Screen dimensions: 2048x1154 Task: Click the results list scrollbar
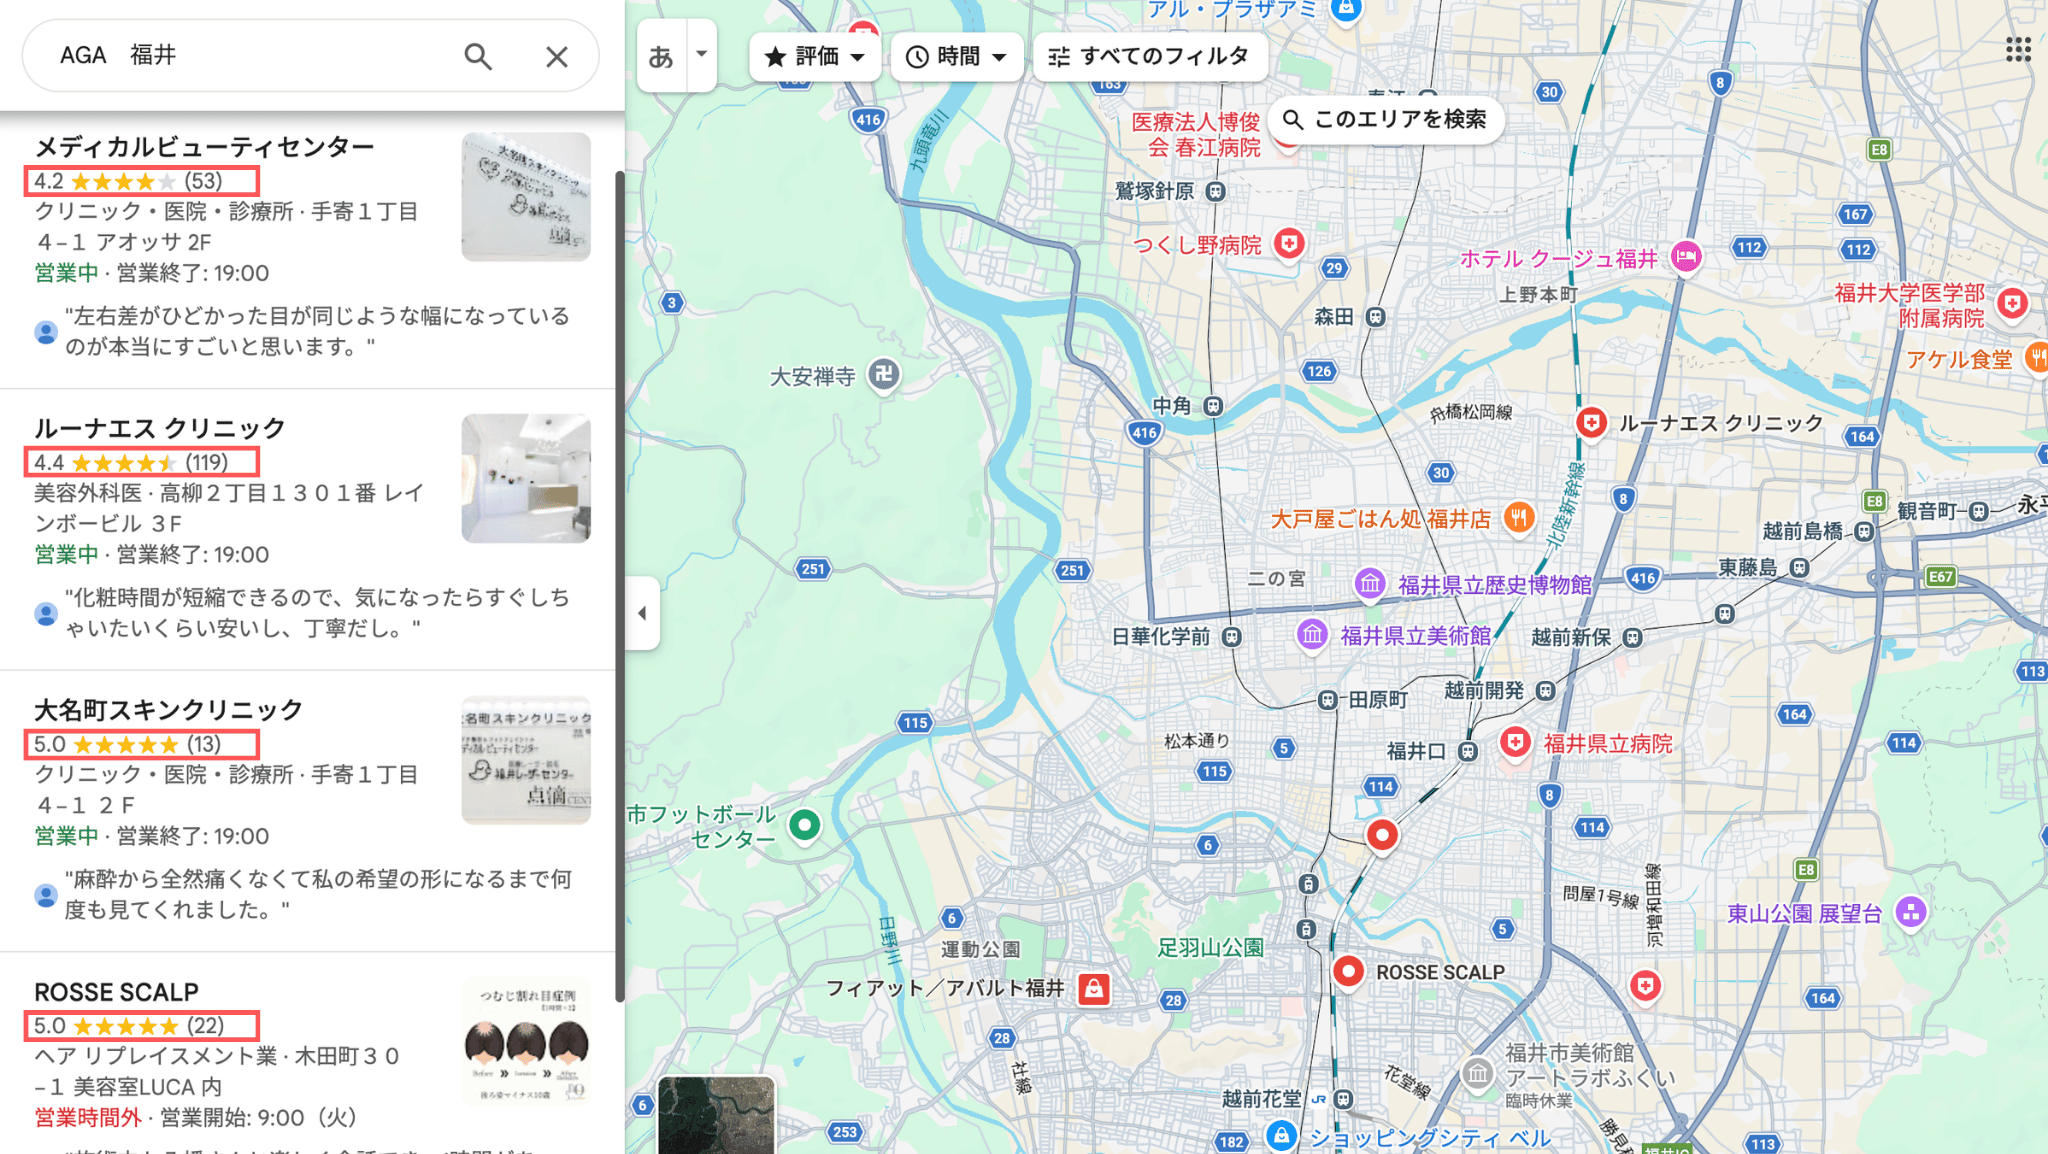tap(620, 586)
